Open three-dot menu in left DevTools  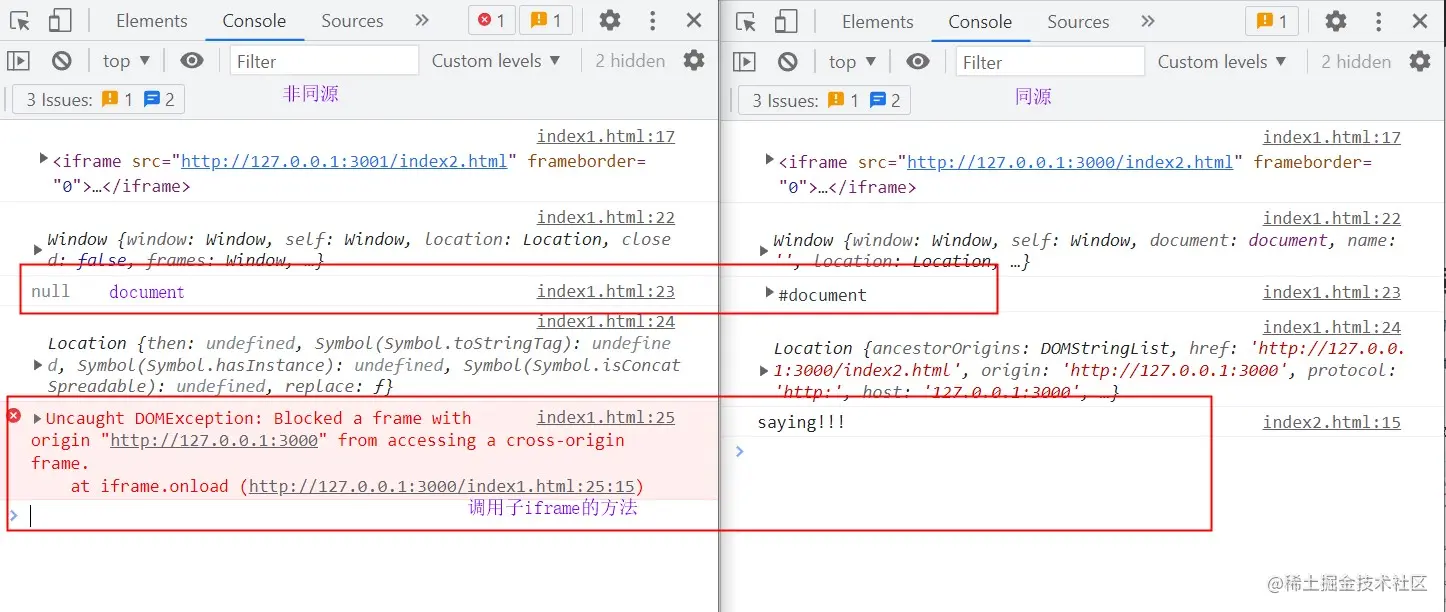pos(652,20)
